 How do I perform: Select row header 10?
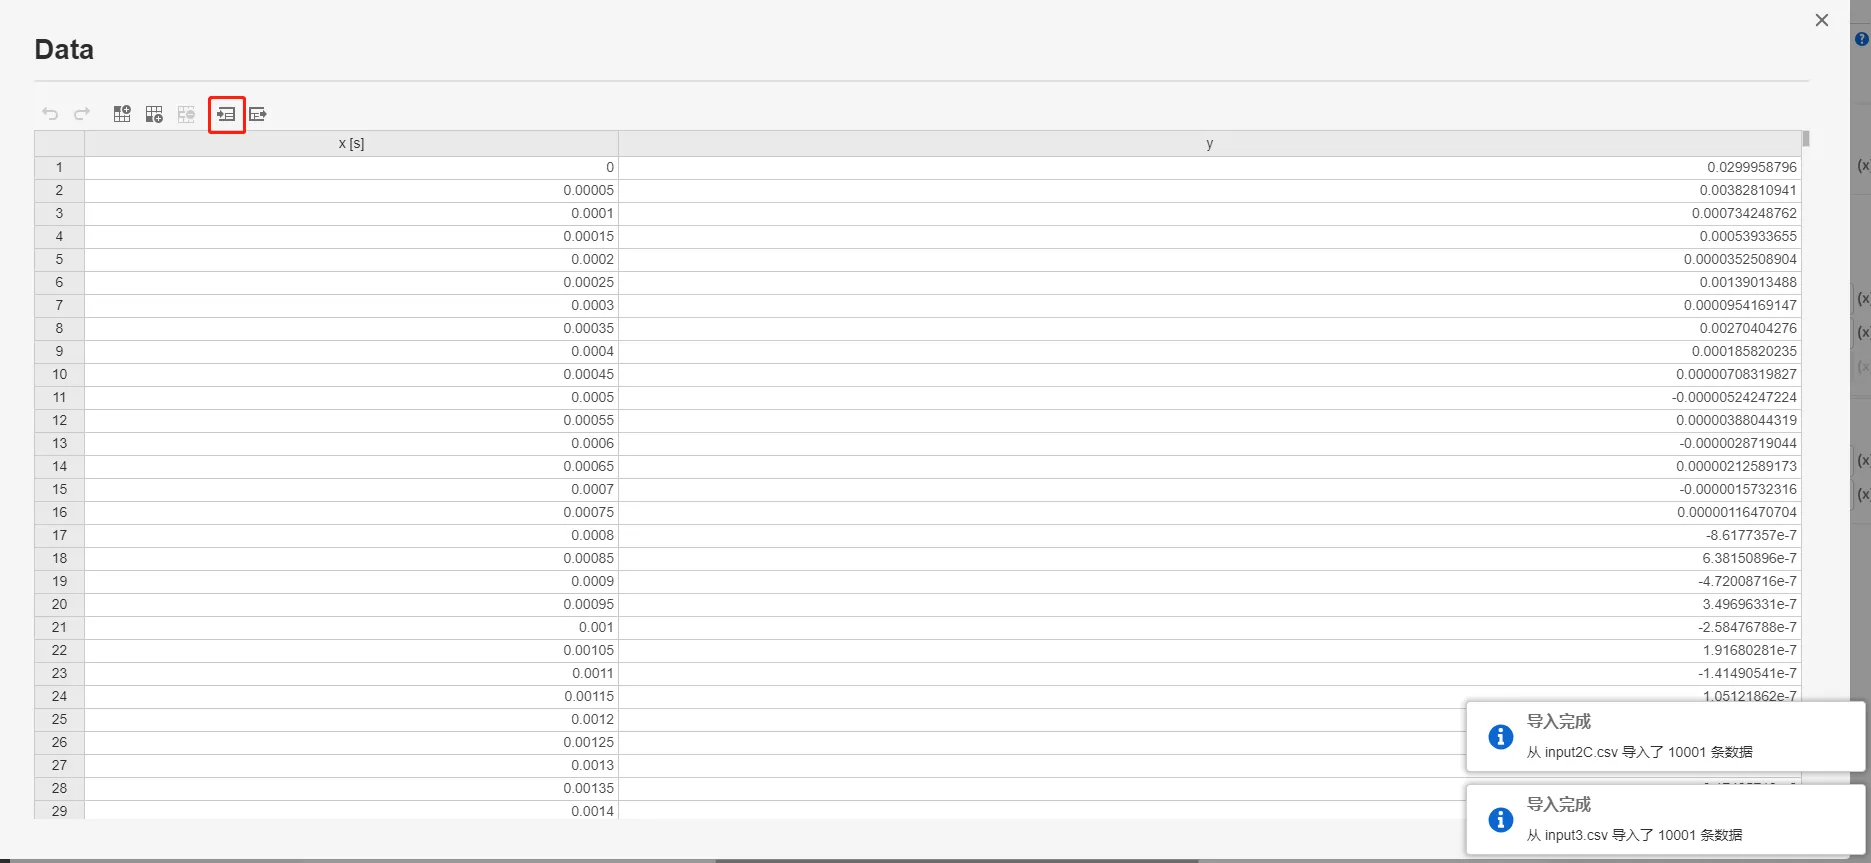(59, 374)
